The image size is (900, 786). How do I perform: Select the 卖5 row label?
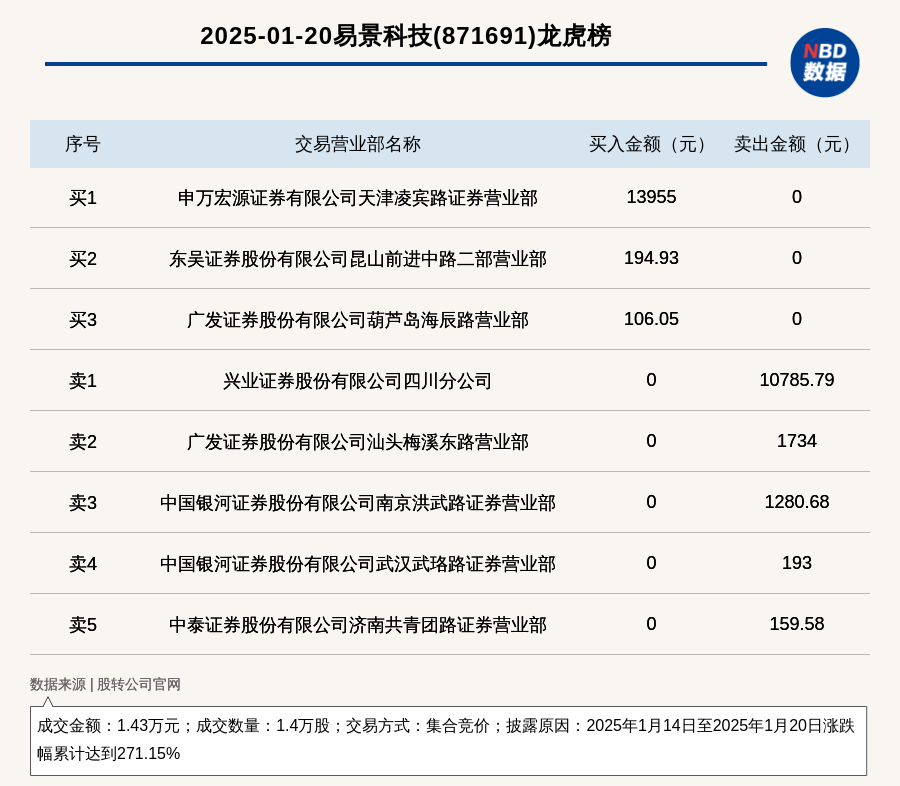click(x=83, y=625)
